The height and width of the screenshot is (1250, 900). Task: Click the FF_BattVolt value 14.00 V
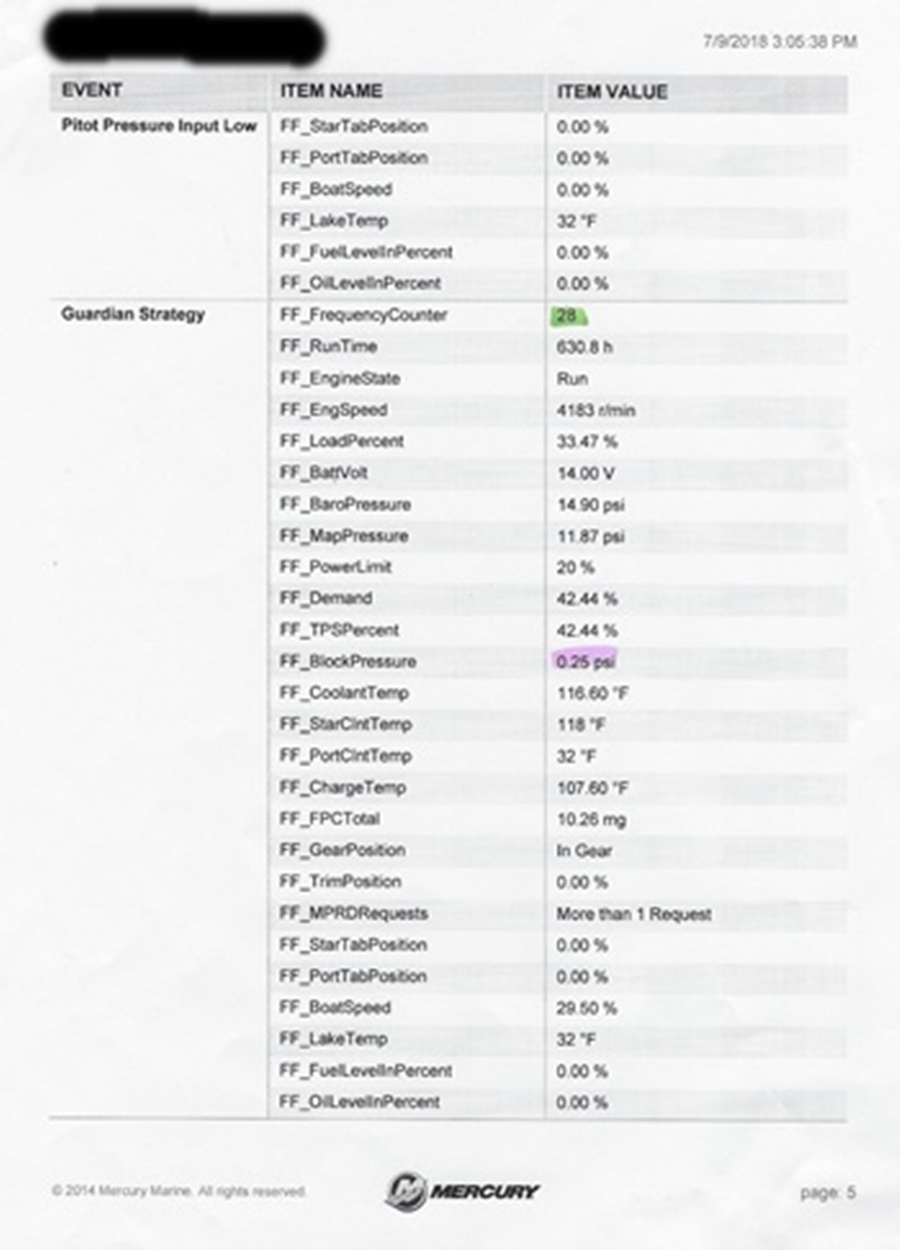pyautogui.click(x=584, y=473)
